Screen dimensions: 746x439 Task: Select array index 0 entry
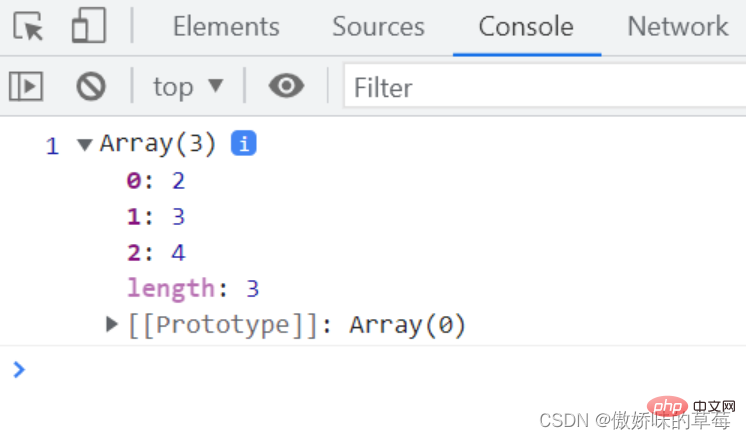click(156, 181)
